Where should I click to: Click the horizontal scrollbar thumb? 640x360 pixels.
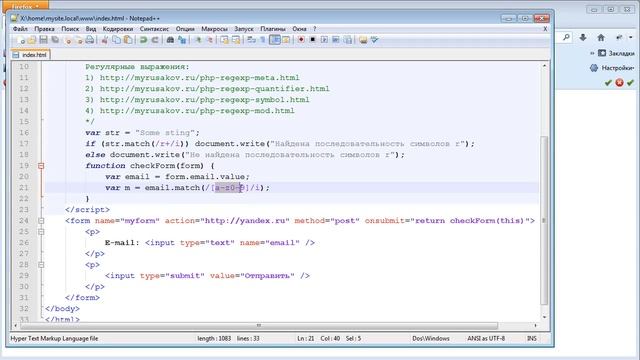[259, 325]
